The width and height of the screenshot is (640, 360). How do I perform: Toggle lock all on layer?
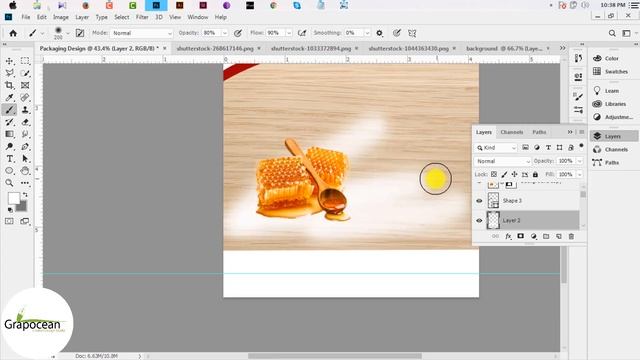pos(536,174)
